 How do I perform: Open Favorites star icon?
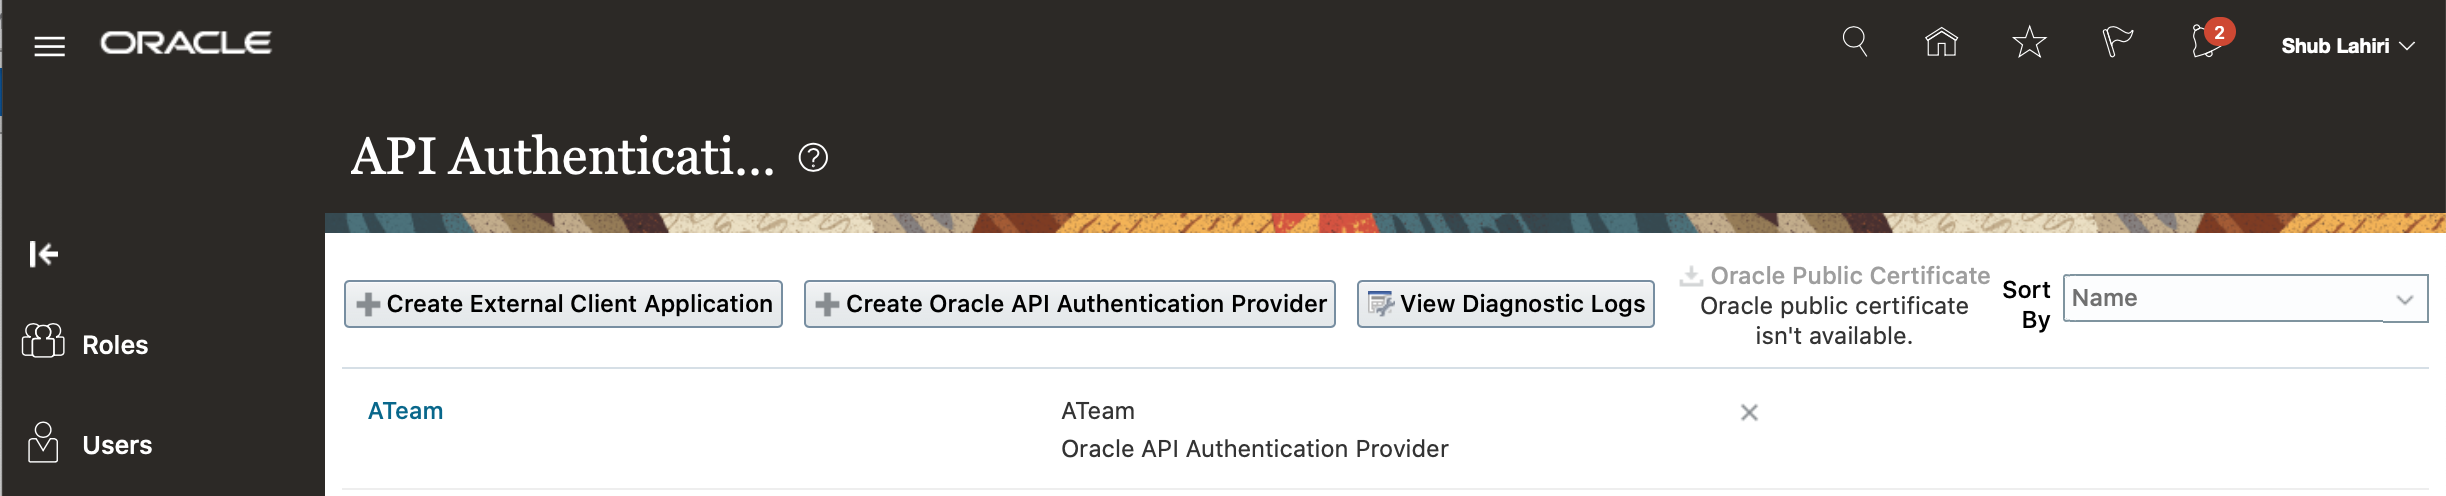click(2029, 43)
